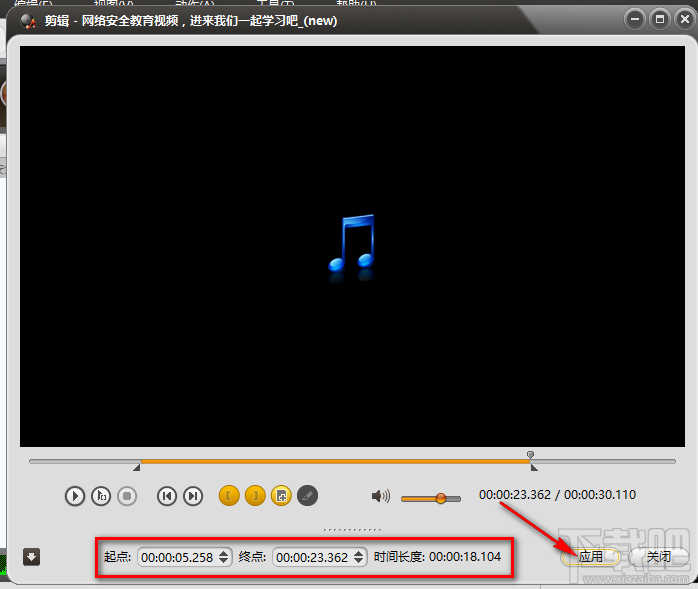Click the add new clip segment icon
The height and width of the screenshot is (589, 698).
[x=281, y=496]
